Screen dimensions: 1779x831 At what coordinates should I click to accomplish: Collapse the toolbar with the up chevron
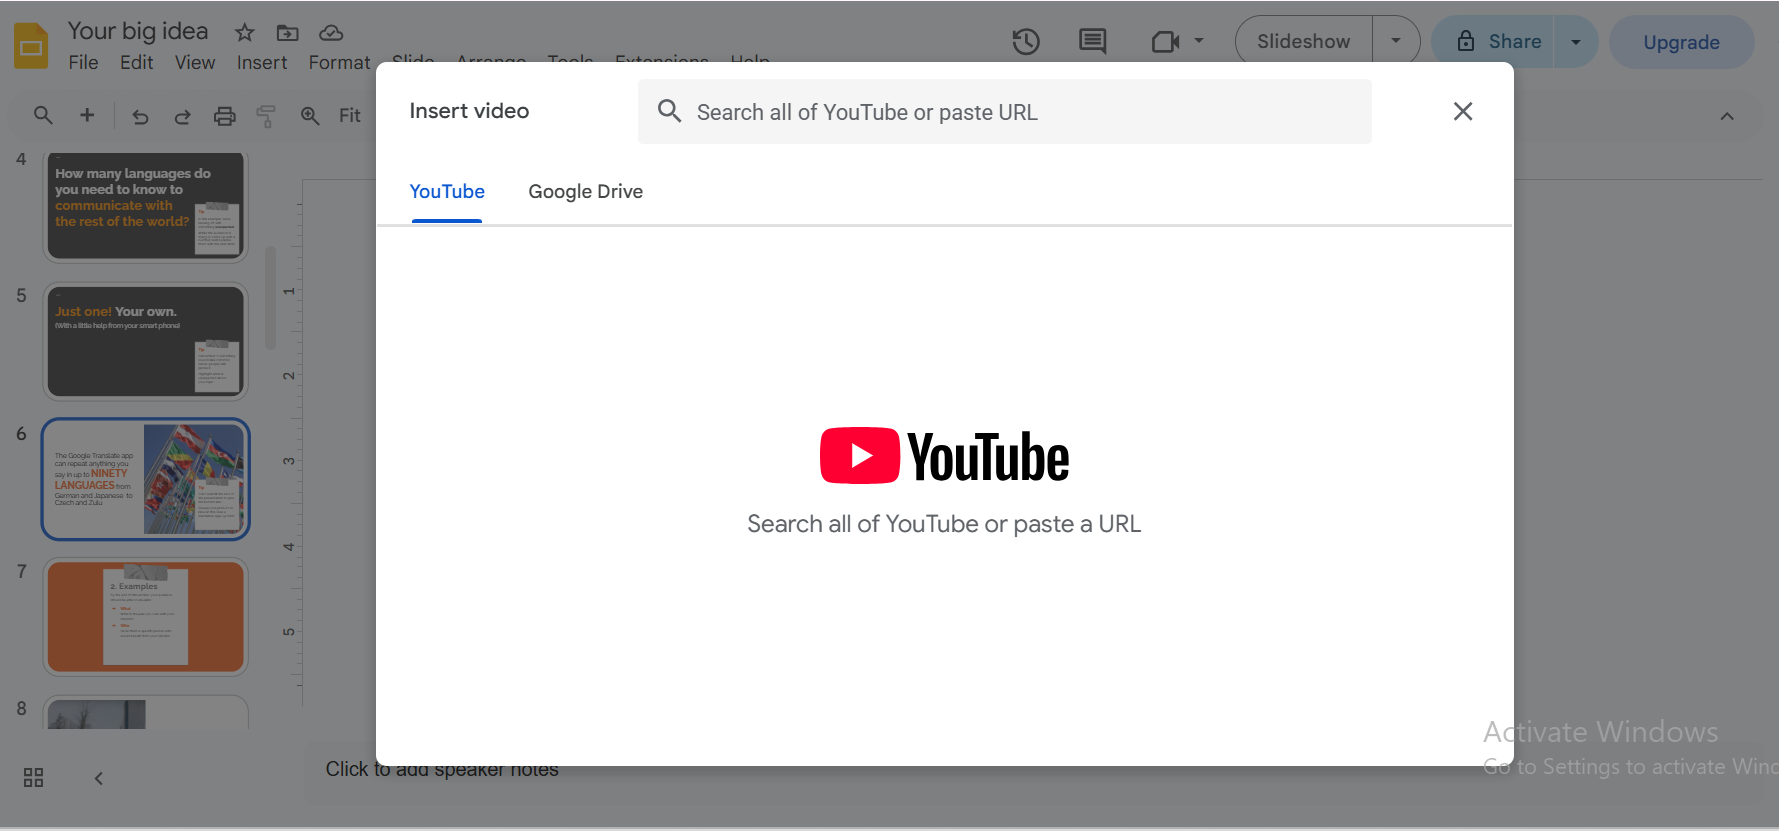click(1727, 116)
